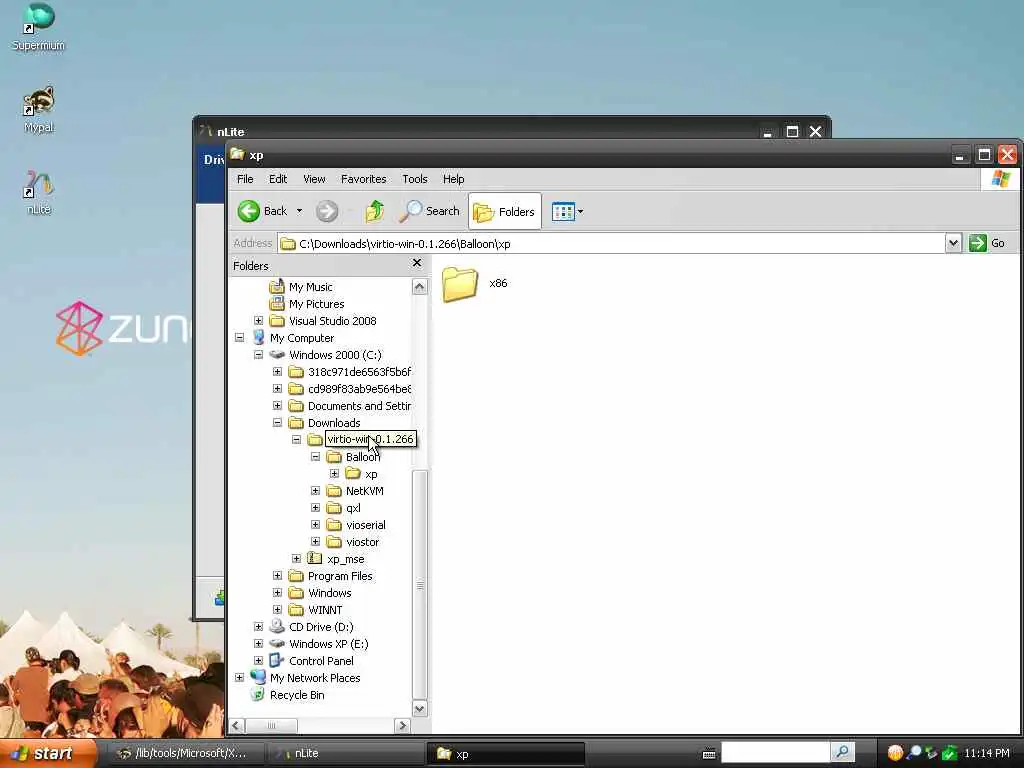
Task: Select the qxl folder
Action: click(353, 508)
